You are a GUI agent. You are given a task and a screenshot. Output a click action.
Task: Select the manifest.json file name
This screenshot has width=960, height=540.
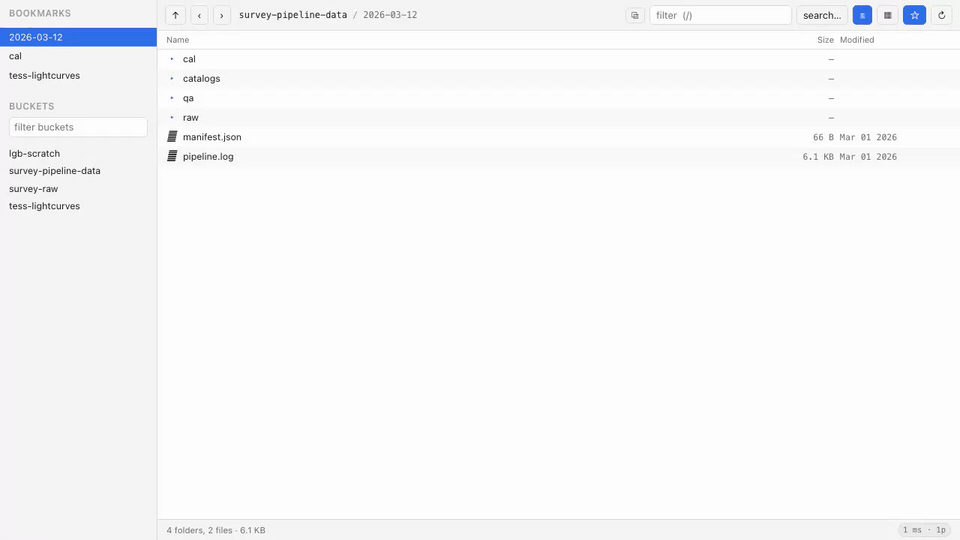point(212,137)
